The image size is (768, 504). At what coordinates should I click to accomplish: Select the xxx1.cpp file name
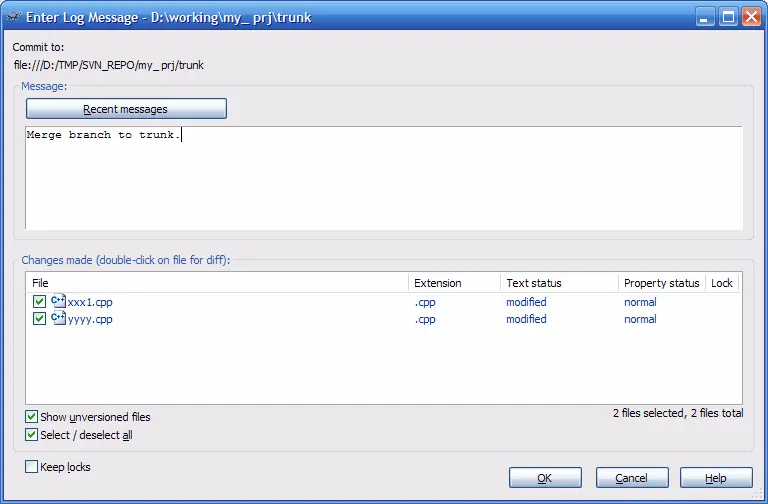click(x=90, y=302)
